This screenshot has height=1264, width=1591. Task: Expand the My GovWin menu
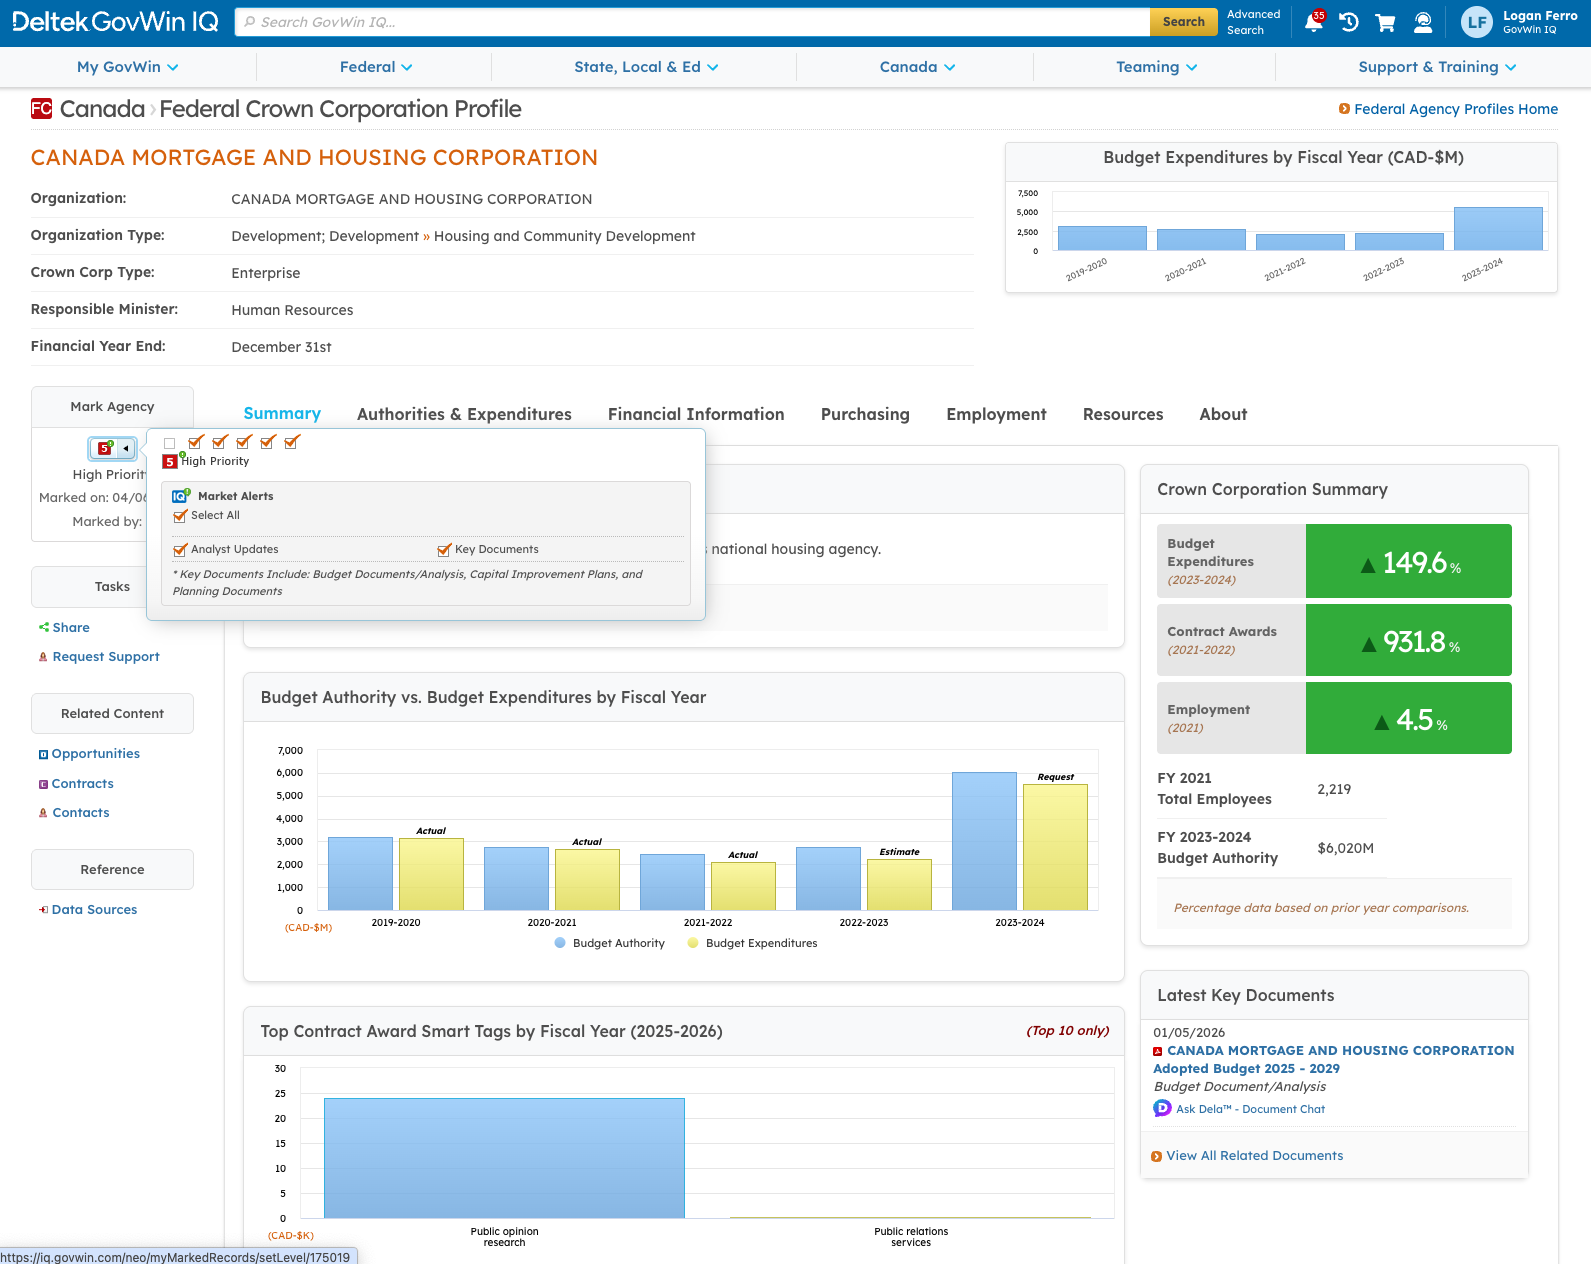128,67
